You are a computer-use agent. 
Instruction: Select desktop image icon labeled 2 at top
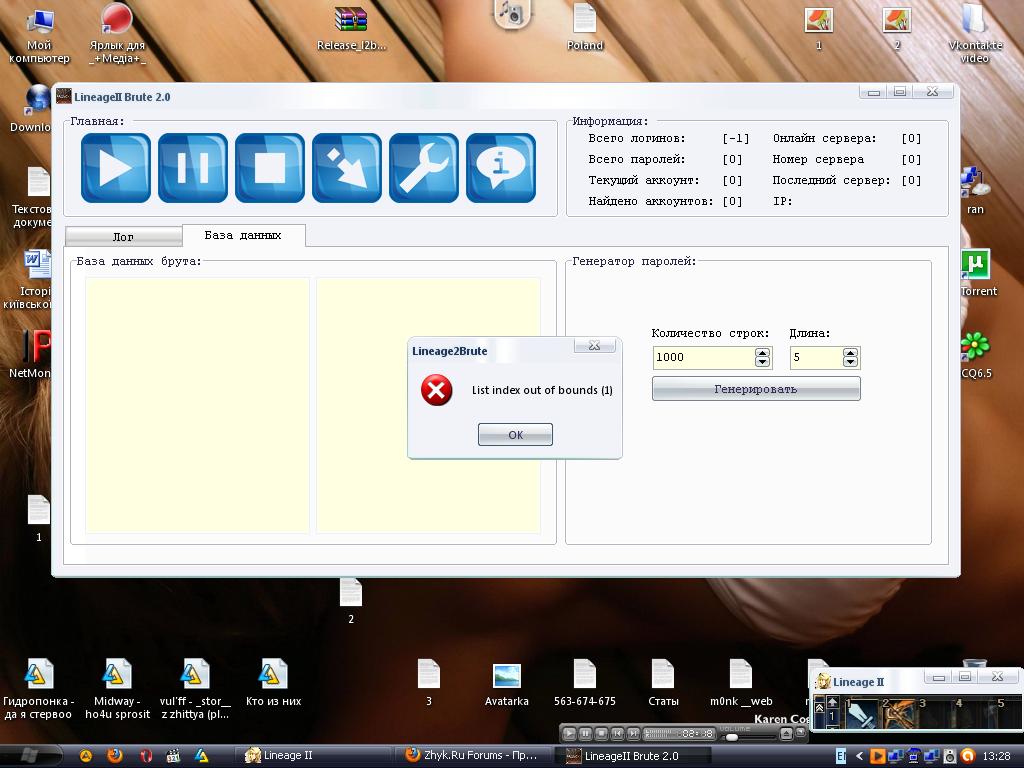click(896, 27)
